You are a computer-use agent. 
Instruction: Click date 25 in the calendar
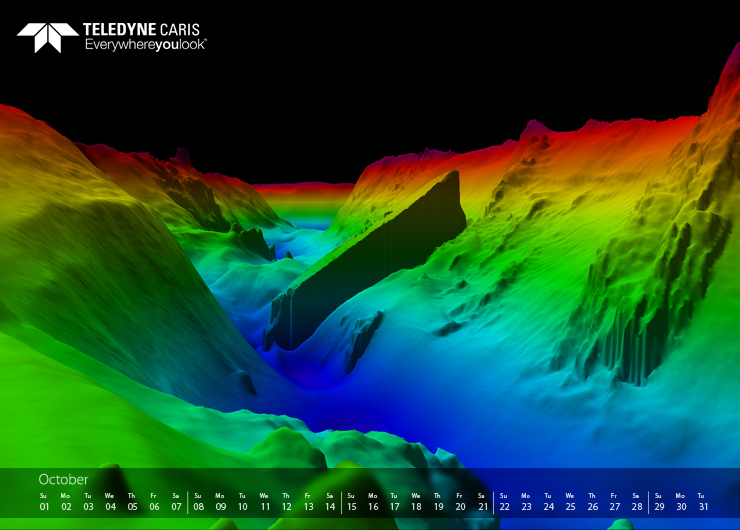(571, 506)
